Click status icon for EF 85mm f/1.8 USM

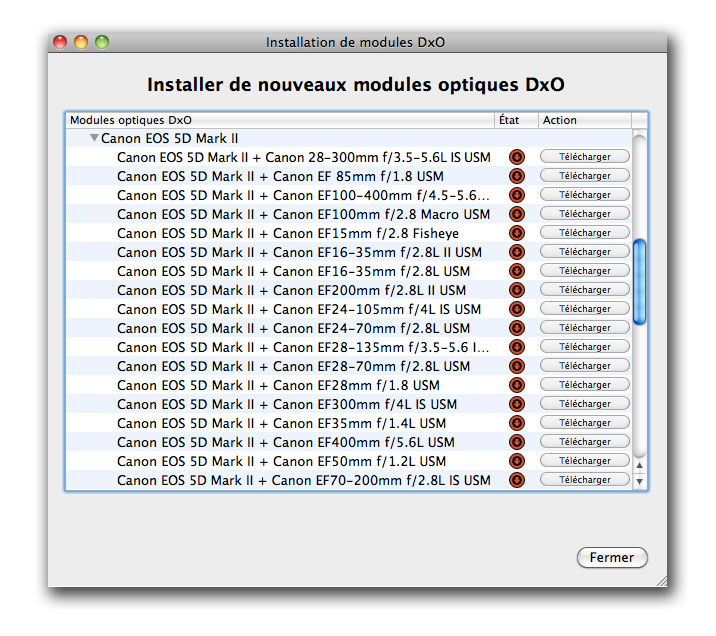coord(516,176)
